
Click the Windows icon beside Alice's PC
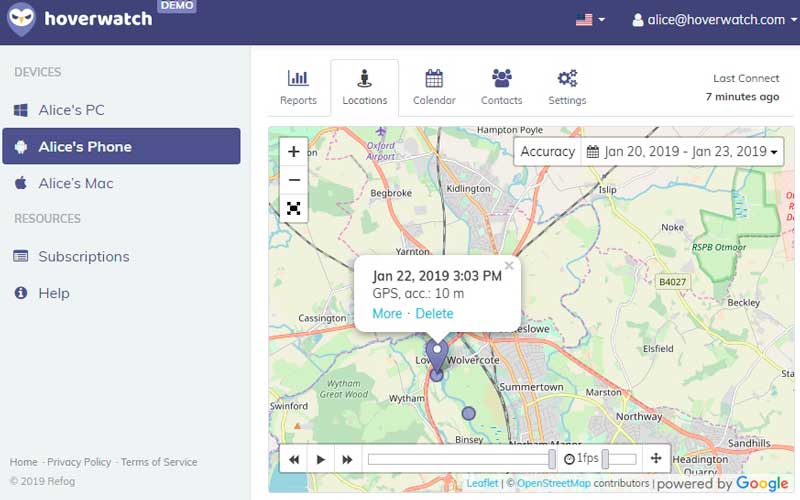tap(21, 110)
